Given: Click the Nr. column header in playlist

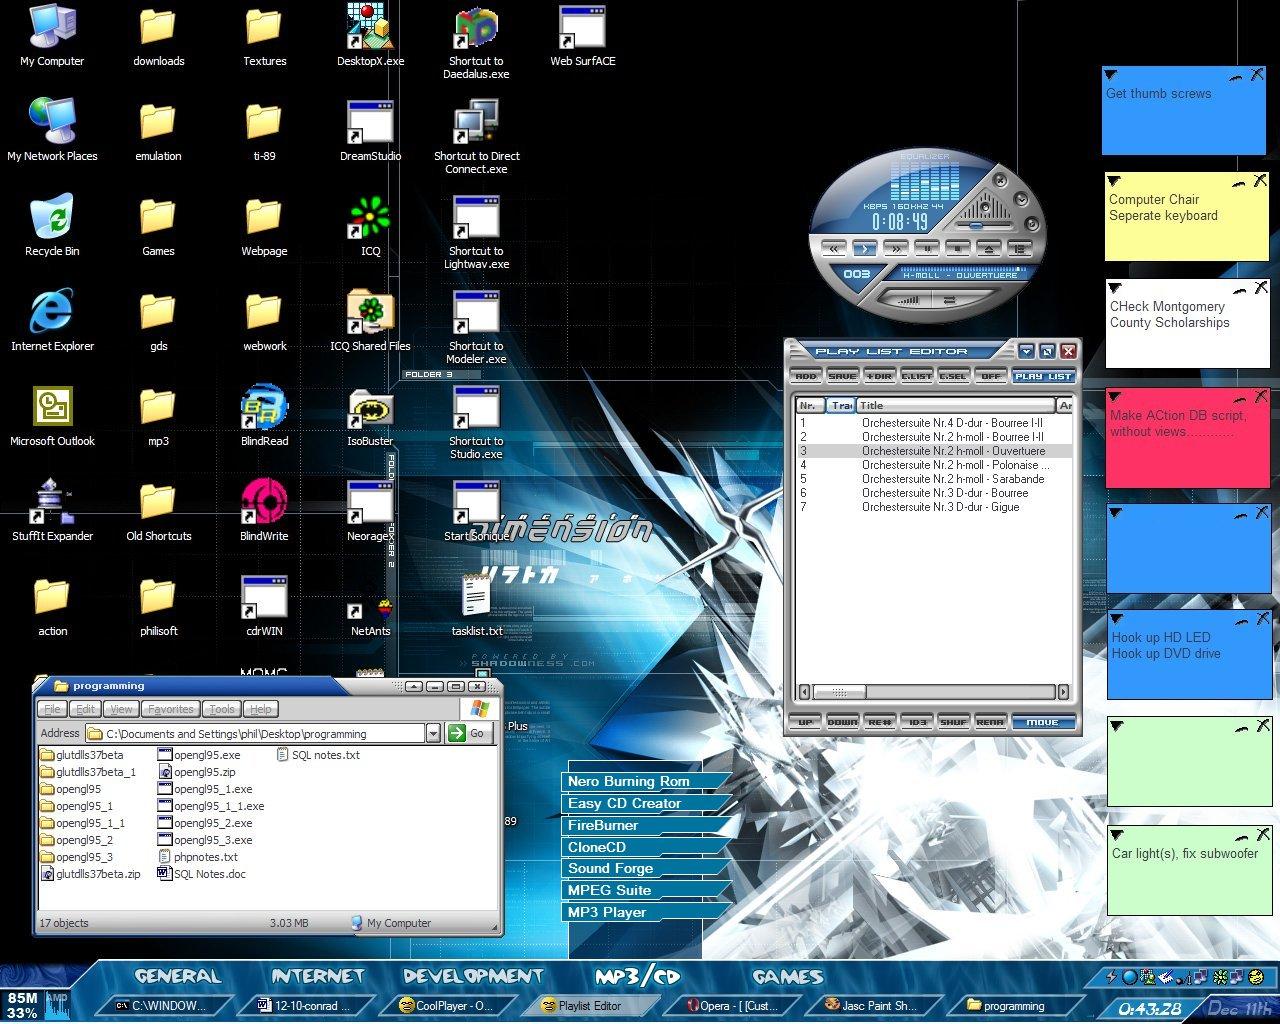Looking at the screenshot, I should [811, 405].
